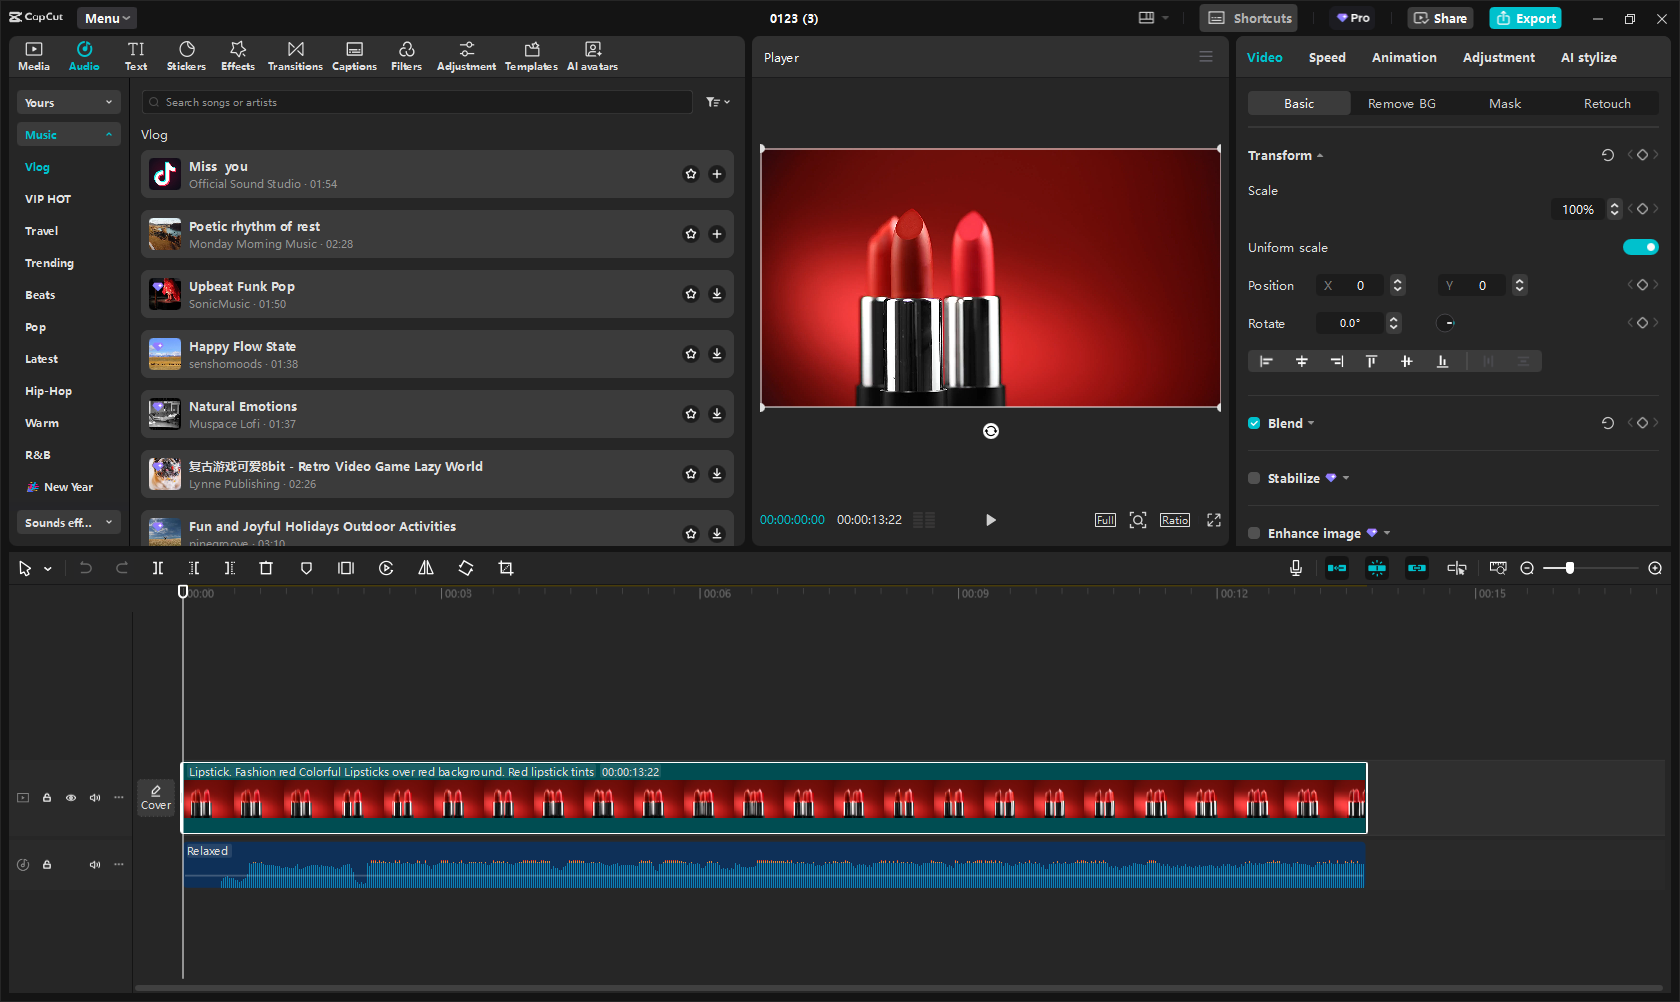Favorite the Miss you song

click(690, 174)
